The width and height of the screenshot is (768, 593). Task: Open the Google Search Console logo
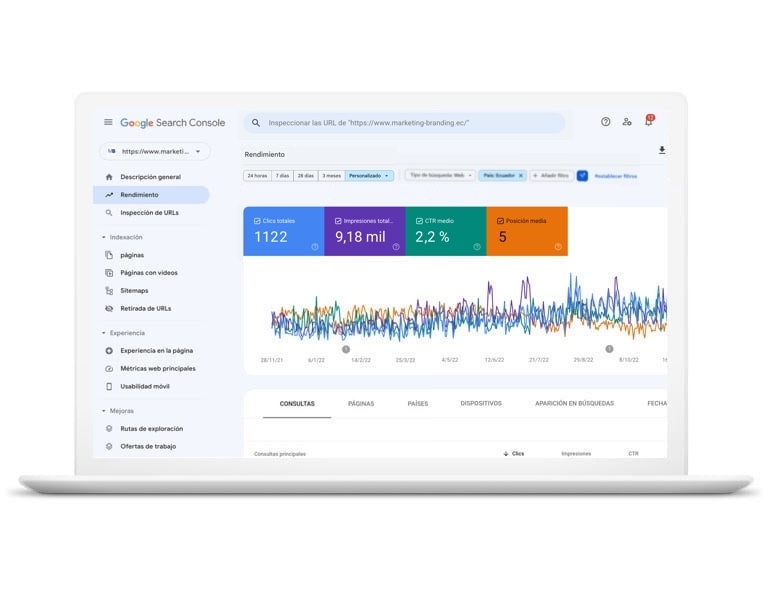click(172, 122)
